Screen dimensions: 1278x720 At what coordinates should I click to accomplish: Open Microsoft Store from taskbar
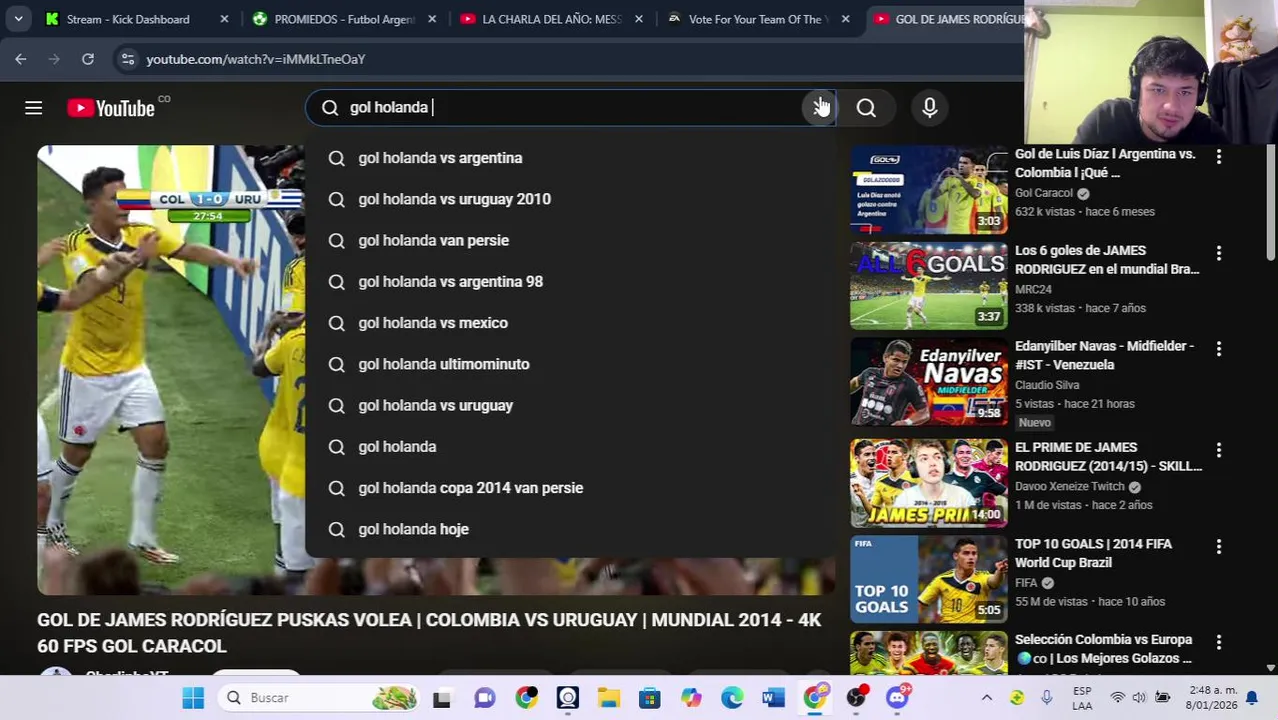[x=650, y=698]
